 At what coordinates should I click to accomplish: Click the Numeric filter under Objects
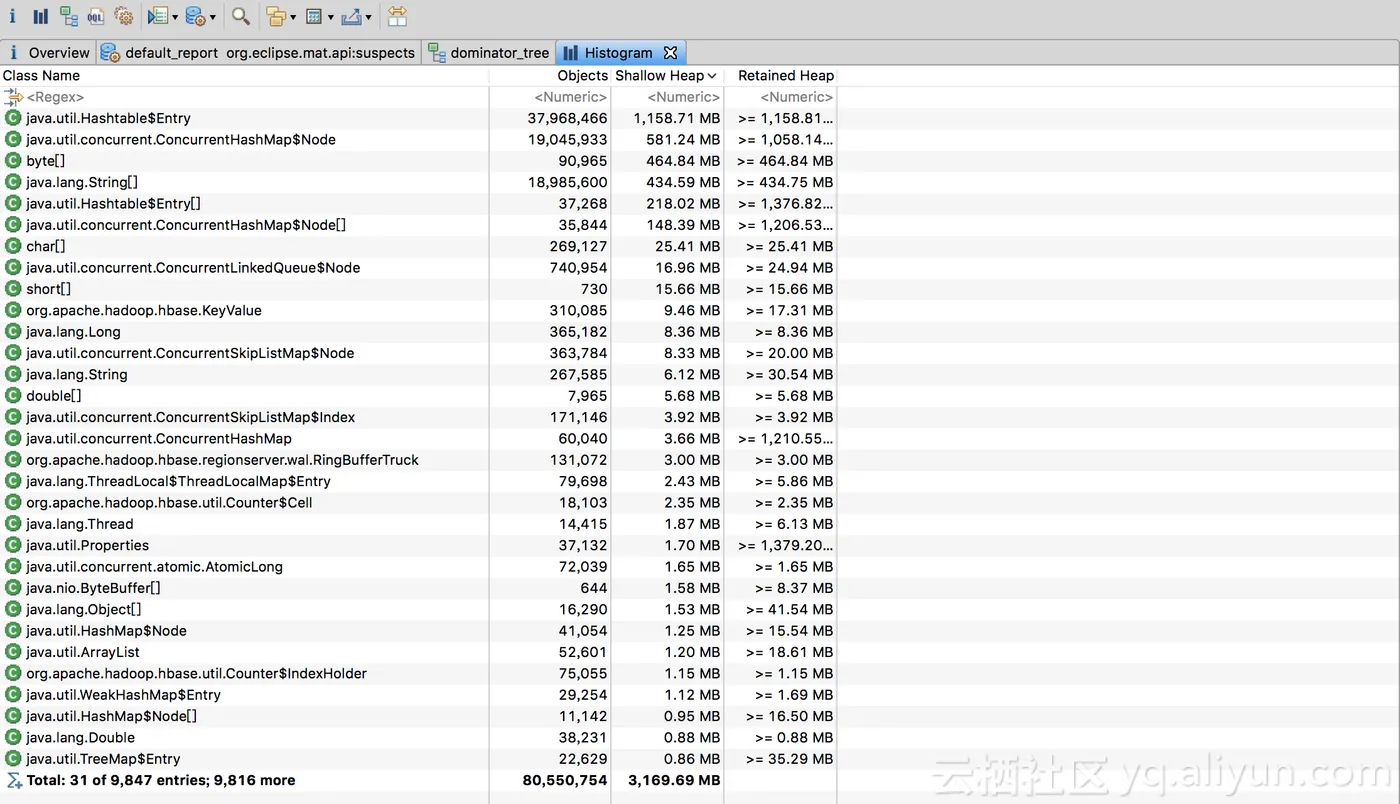tap(571, 97)
